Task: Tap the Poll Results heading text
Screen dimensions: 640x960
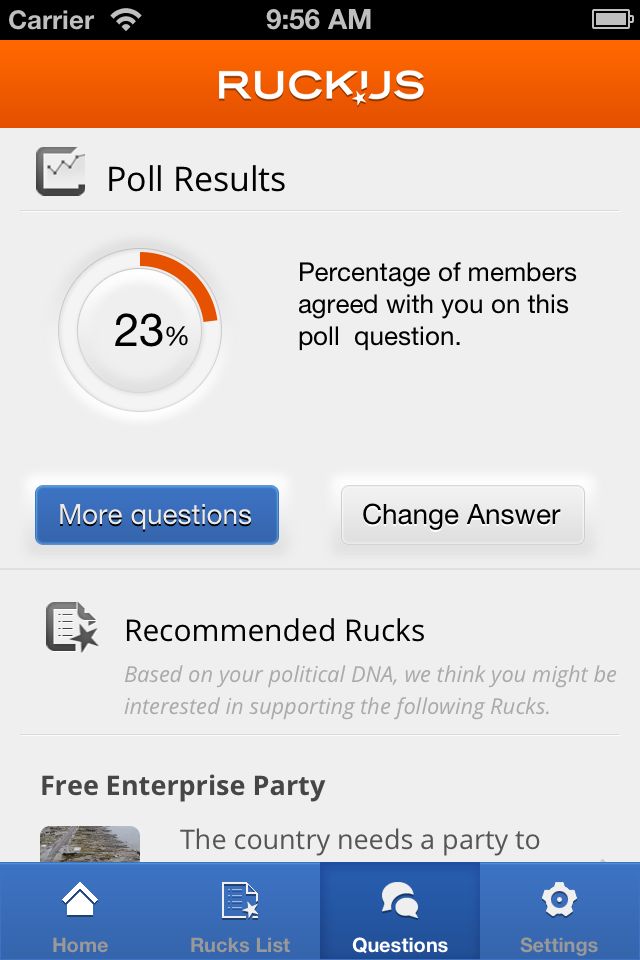Action: (x=196, y=179)
